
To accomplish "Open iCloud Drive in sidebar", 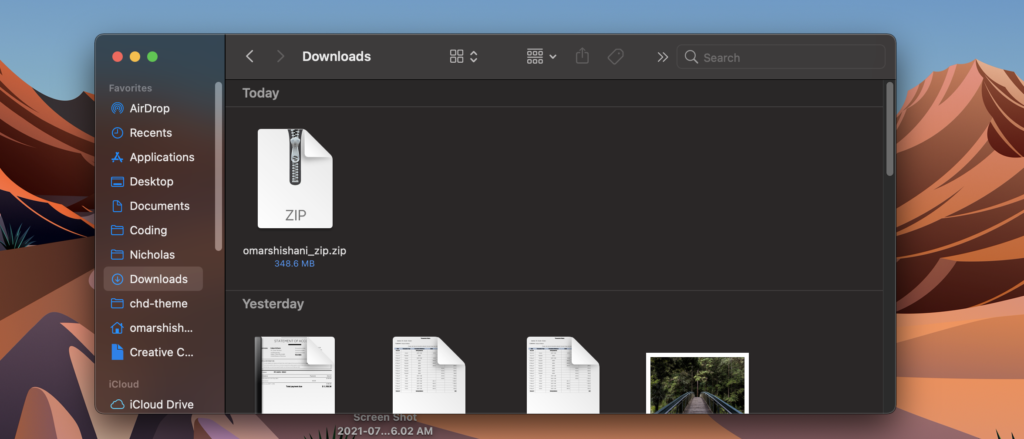I will (153, 404).
